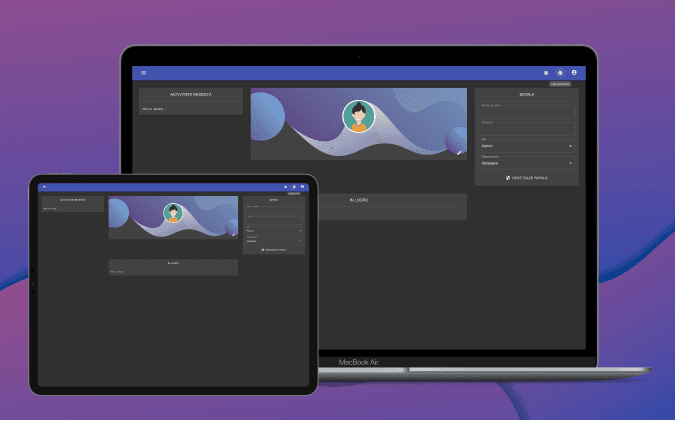Click the first text field in laptop Detalii panel
The width and height of the screenshot is (676, 421).
[526, 112]
